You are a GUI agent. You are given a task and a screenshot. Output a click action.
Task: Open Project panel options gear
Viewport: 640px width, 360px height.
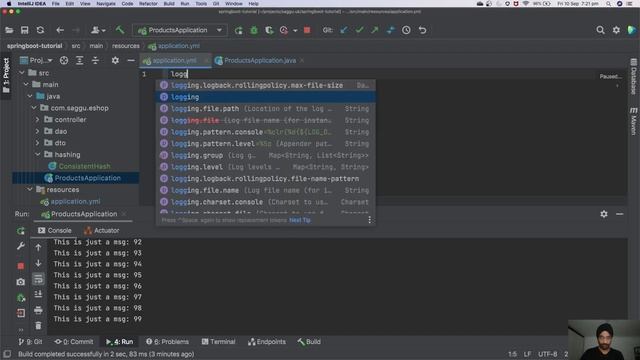click(115, 60)
